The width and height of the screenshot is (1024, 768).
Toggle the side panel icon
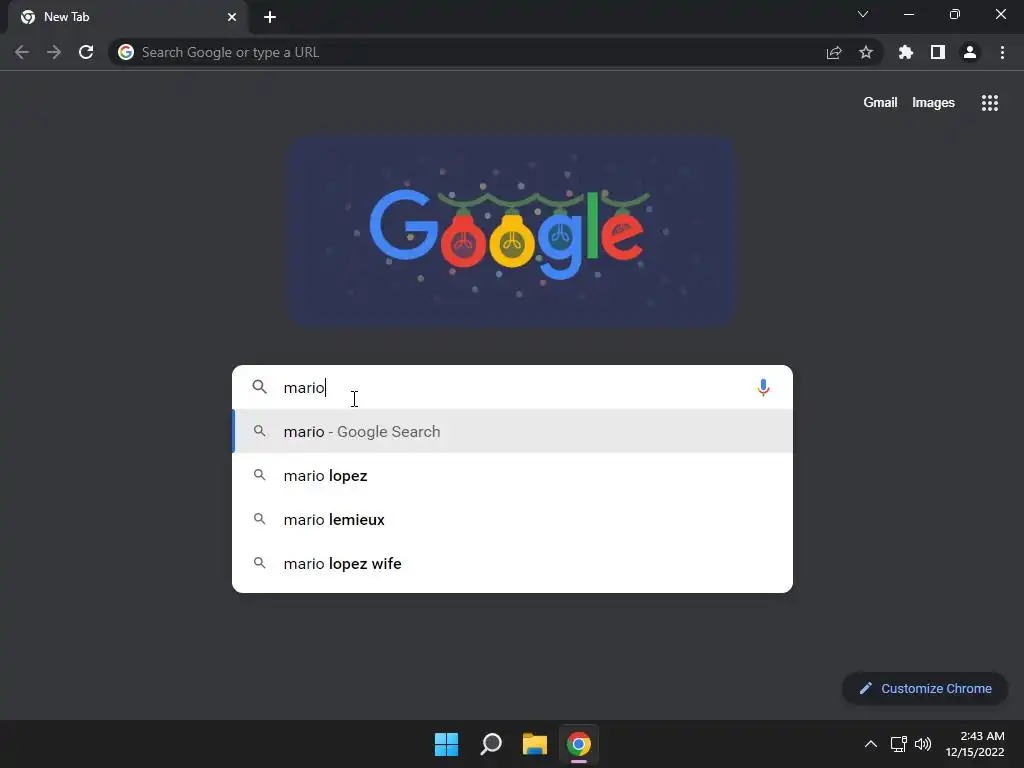(x=938, y=52)
